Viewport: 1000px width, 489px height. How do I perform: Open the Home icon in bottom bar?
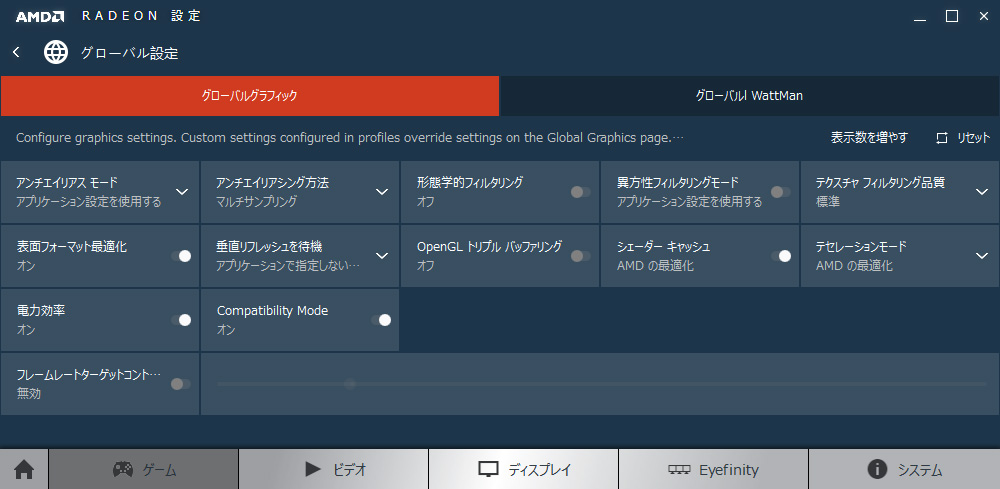[x=24, y=470]
